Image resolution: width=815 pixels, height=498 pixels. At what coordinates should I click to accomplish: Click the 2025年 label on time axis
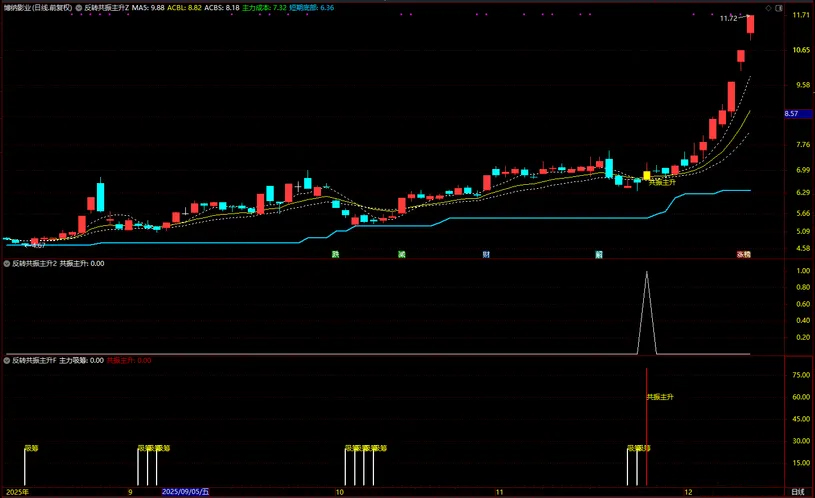(18, 492)
